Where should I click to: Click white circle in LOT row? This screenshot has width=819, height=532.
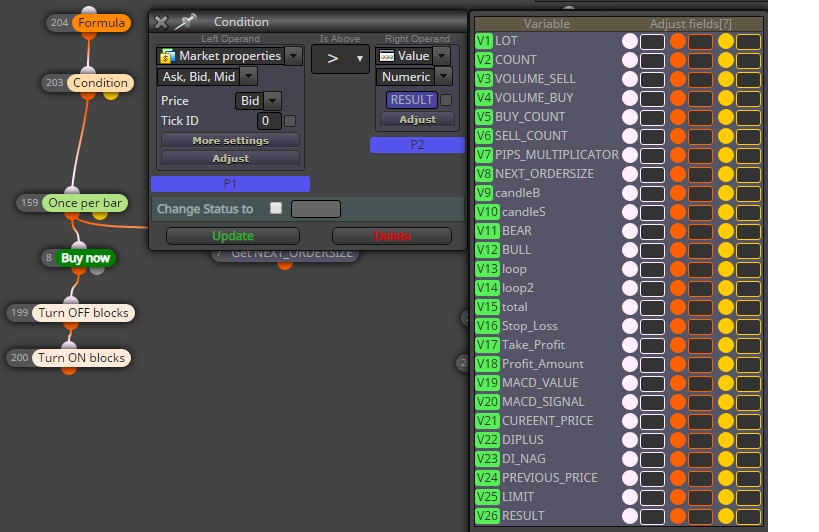(x=630, y=41)
